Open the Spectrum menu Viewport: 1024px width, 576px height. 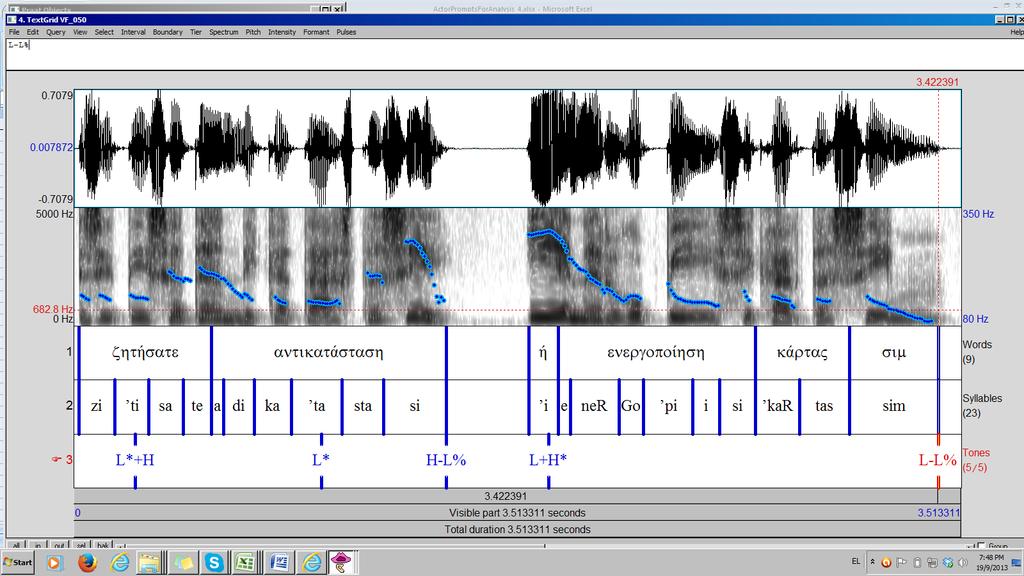click(x=223, y=32)
